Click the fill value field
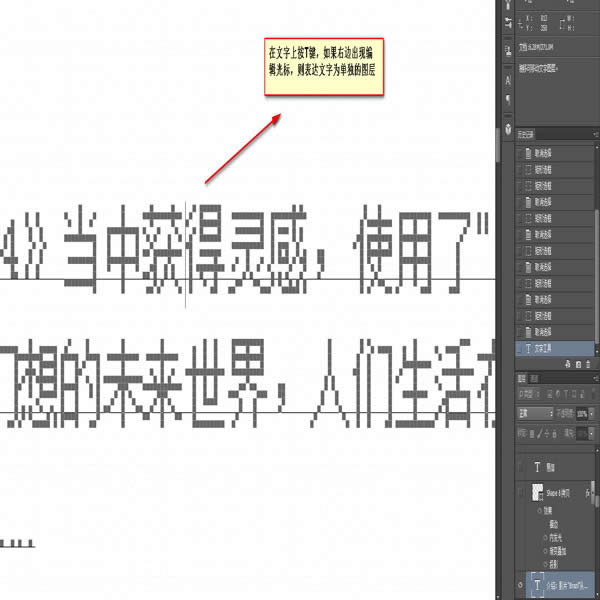The image size is (600, 600). [582, 434]
